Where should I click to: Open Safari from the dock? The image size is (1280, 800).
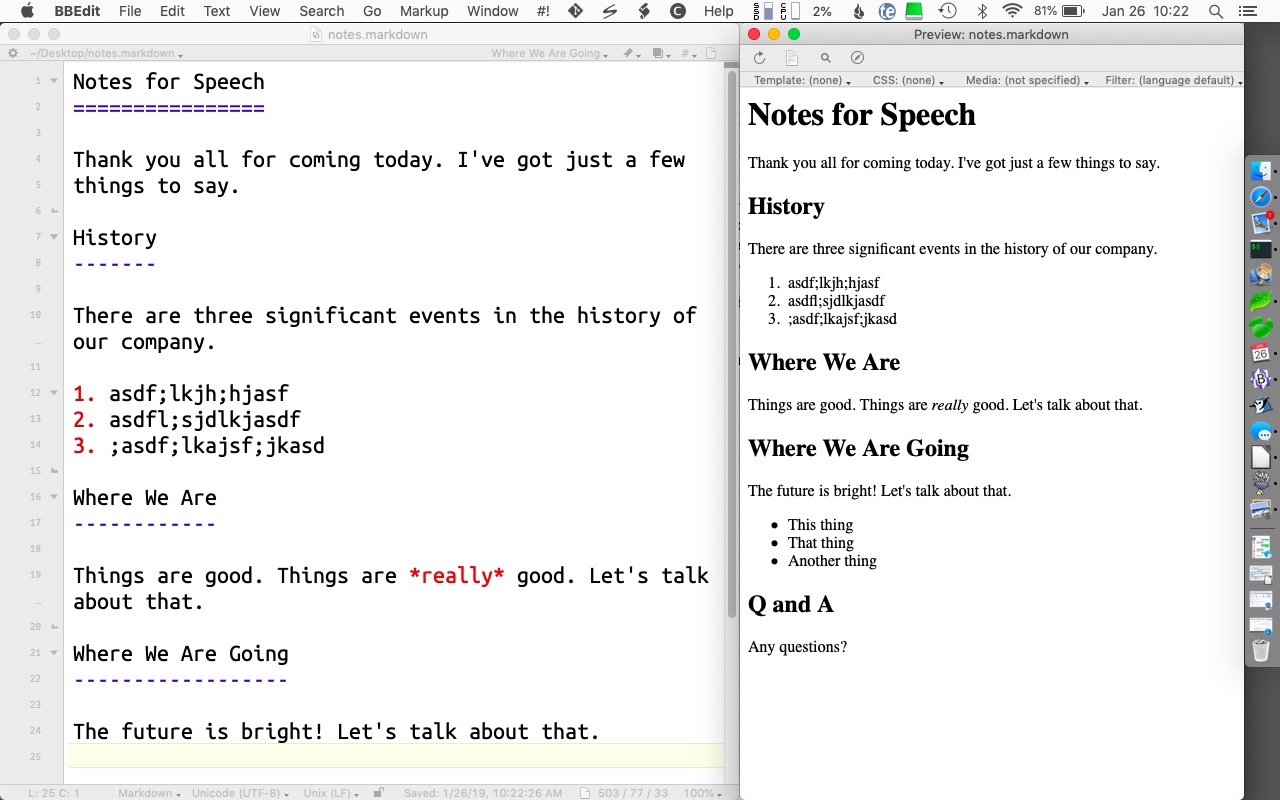(1261, 196)
